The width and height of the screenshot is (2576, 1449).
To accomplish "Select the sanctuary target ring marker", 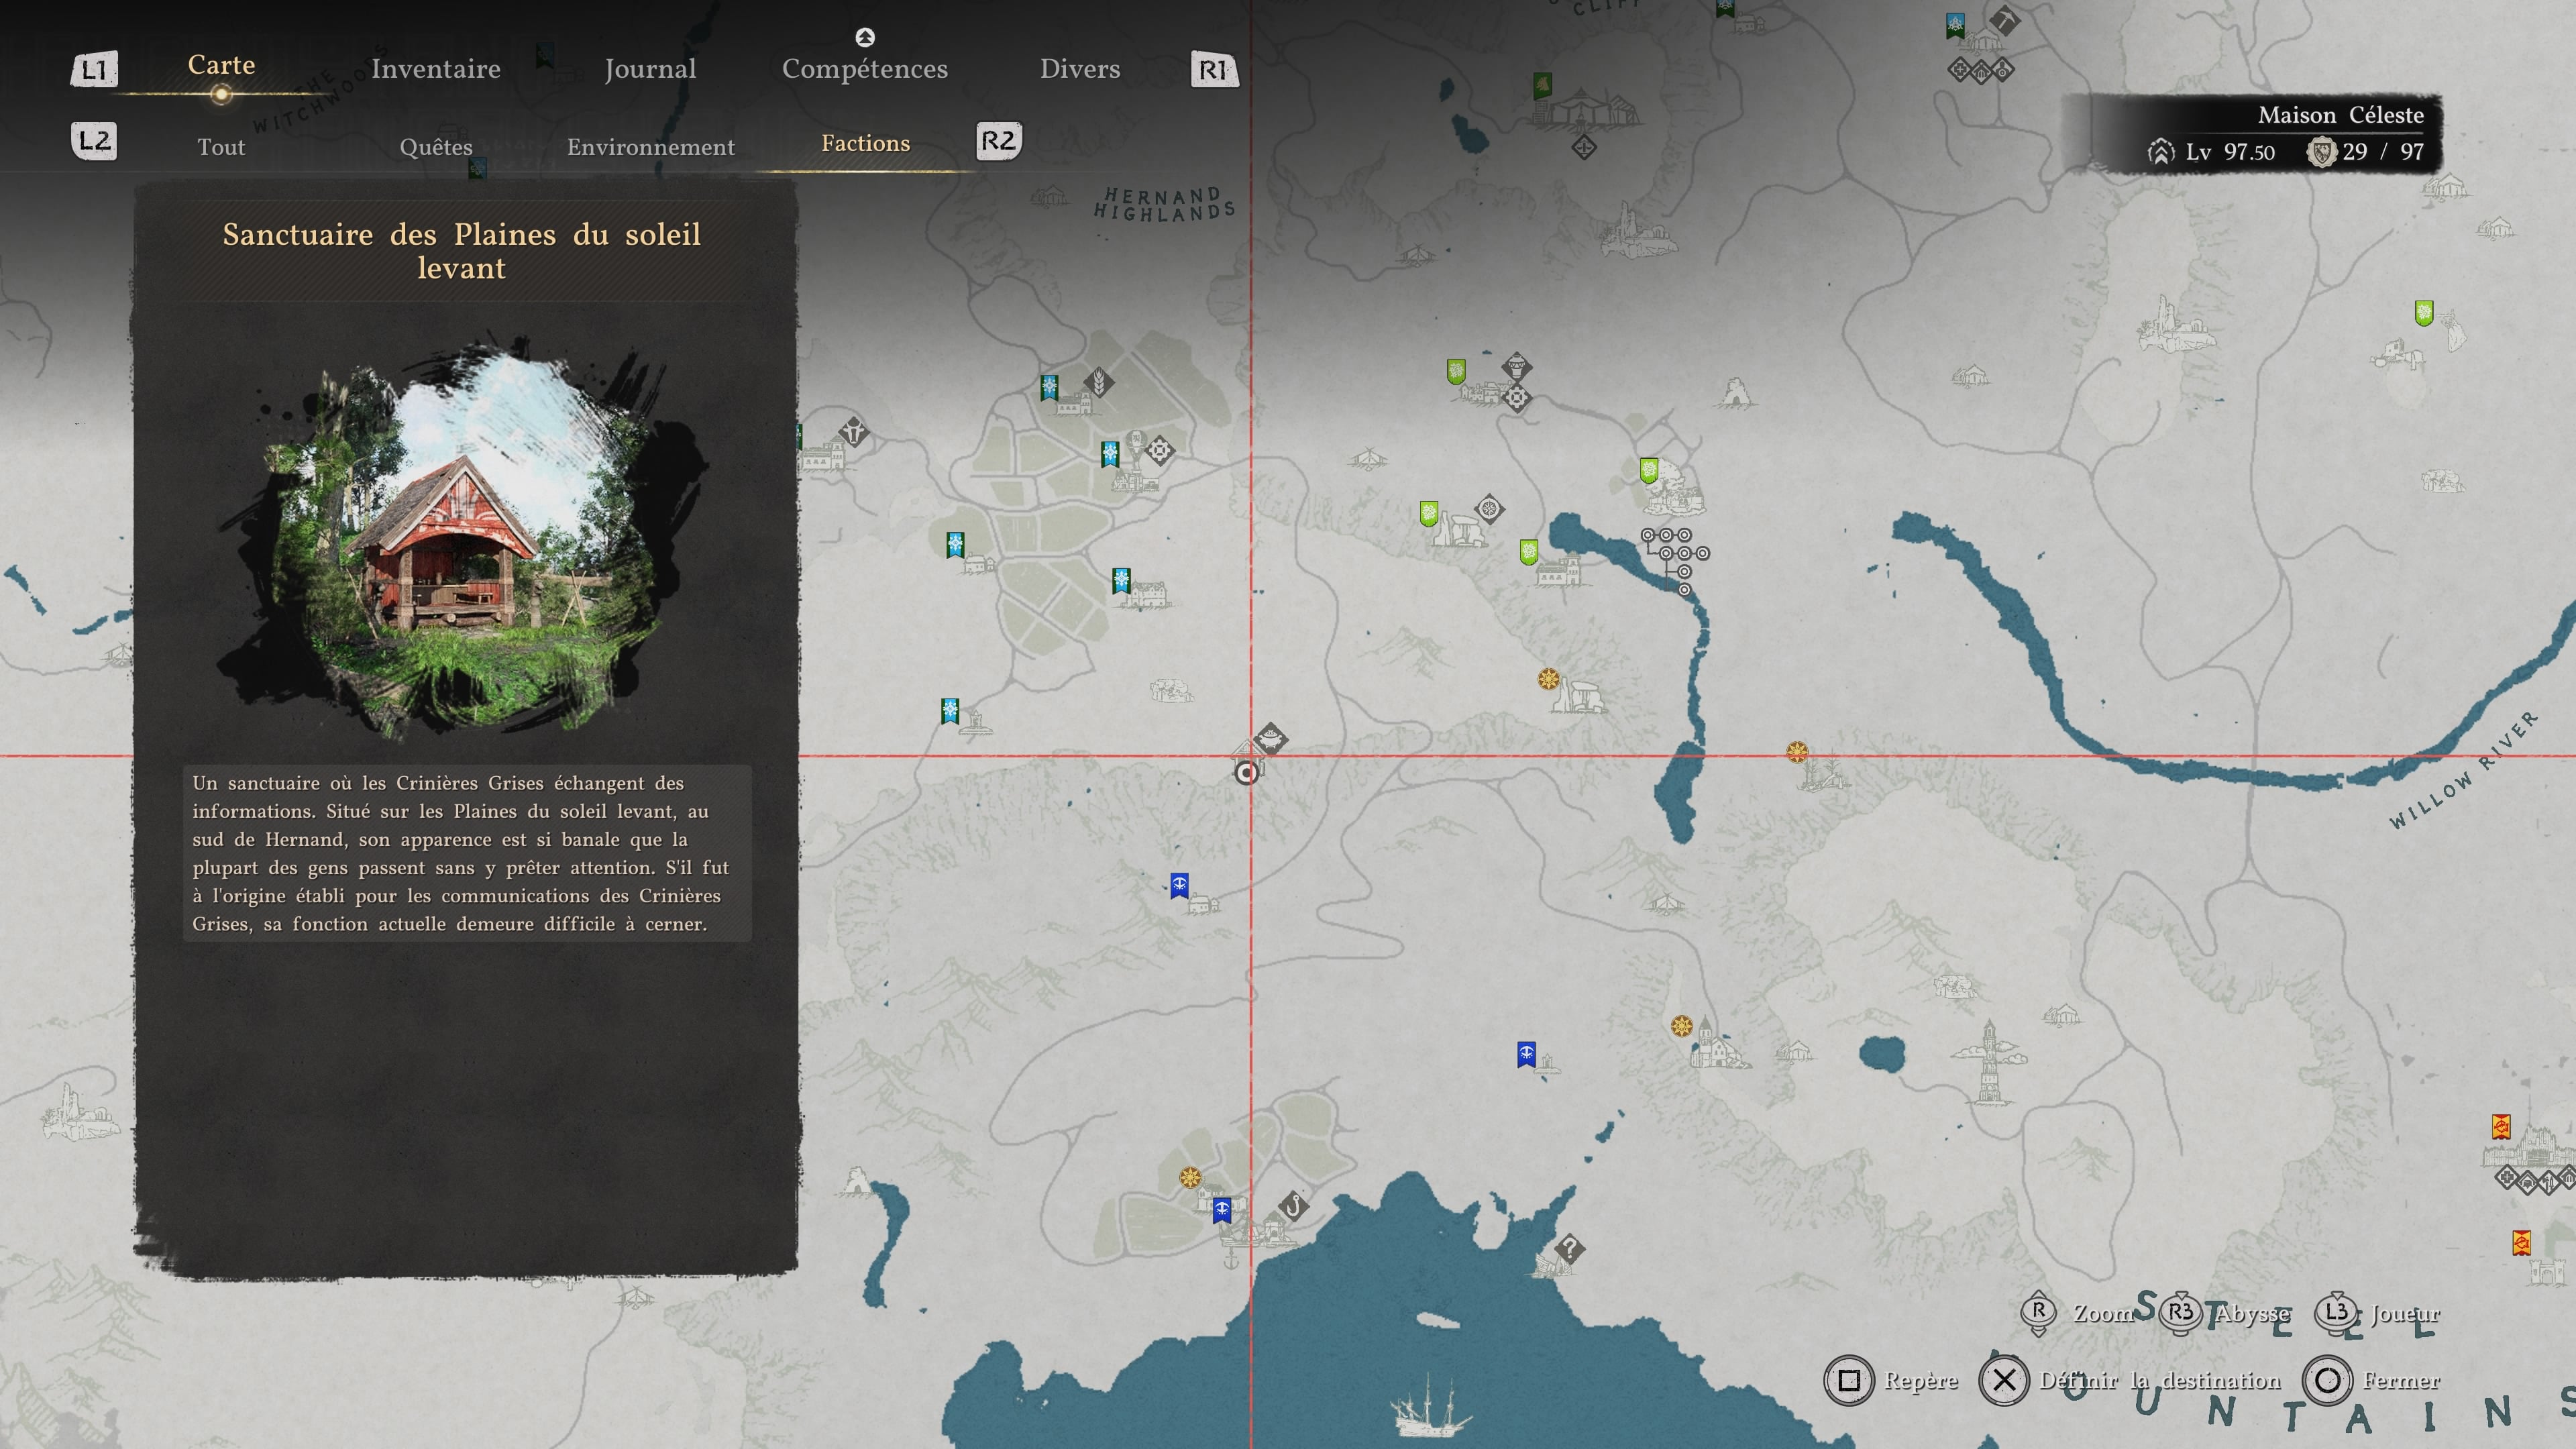I will point(1246,773).
